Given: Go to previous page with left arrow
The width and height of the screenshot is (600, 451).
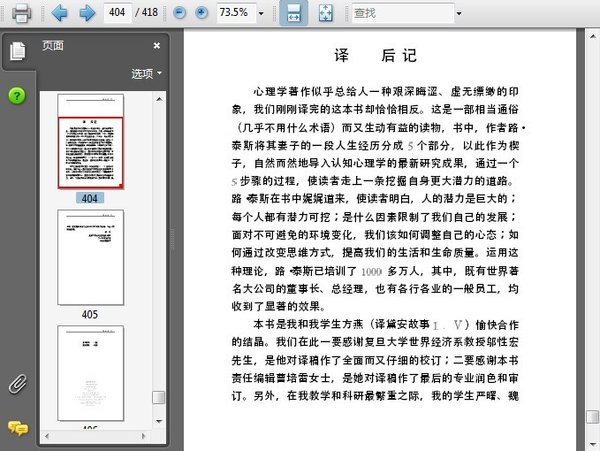Looking at the screenshot, I should coord(59,13).
